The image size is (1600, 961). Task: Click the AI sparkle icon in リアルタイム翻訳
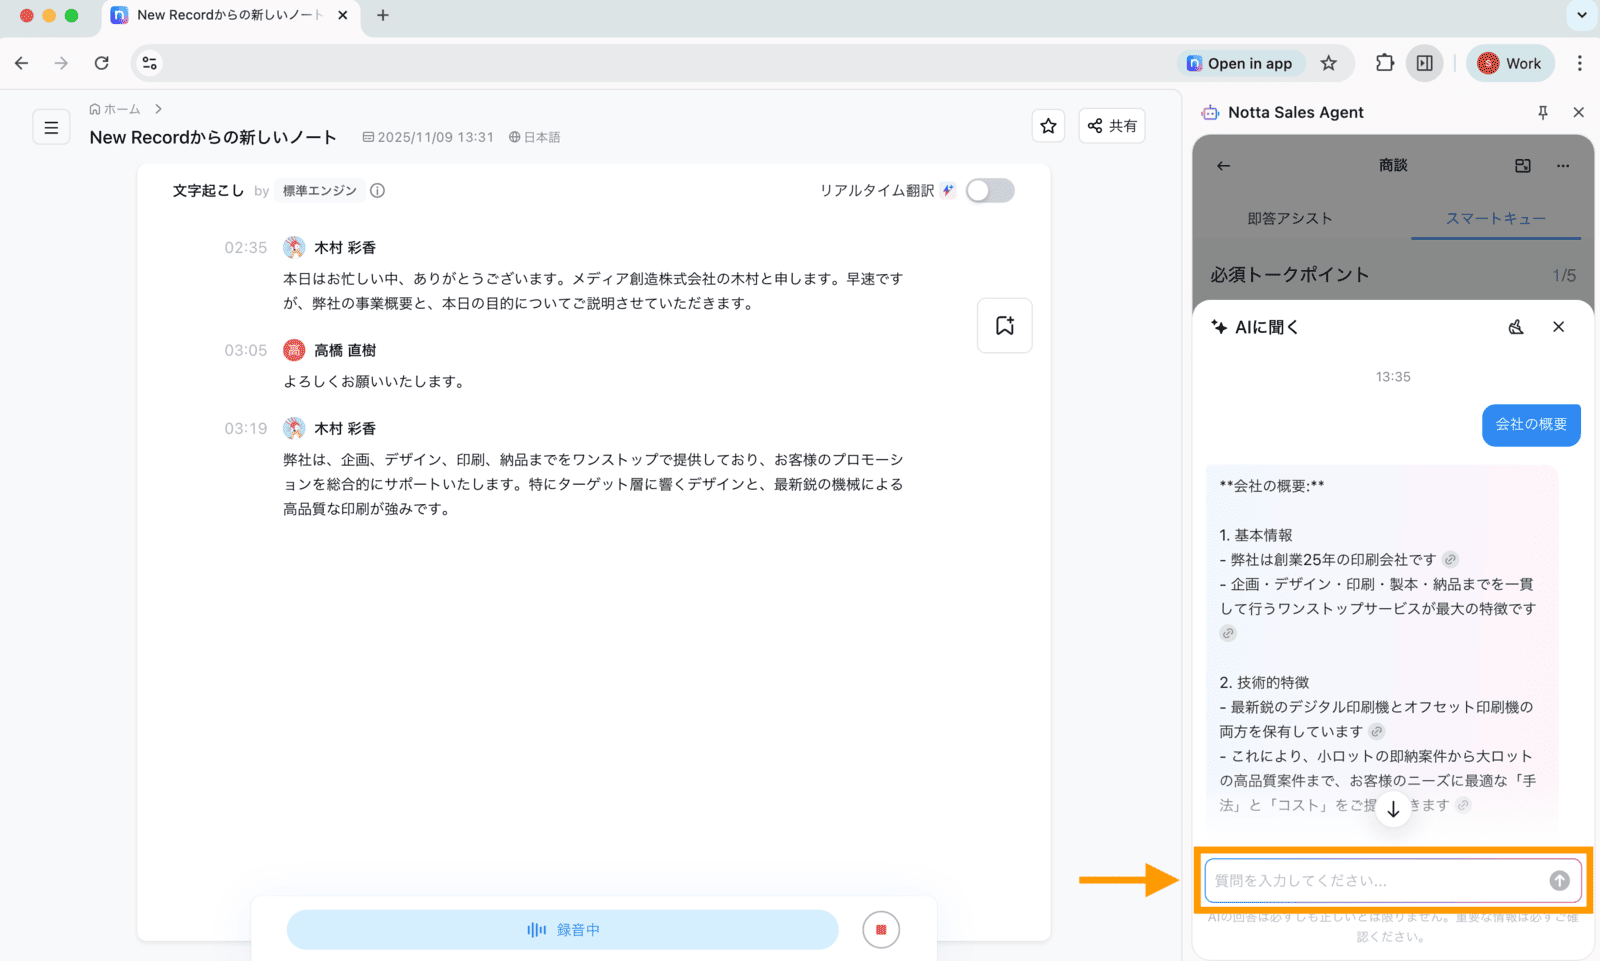point(948,190)
